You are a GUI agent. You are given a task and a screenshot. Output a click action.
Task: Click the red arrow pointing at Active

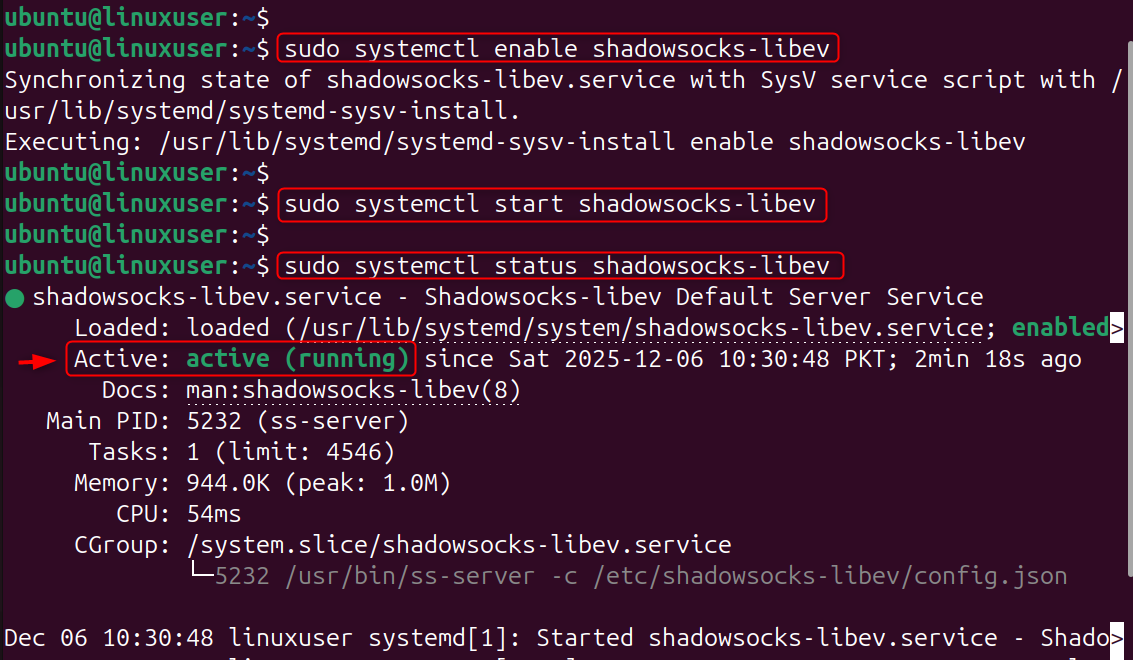pos(36,360)
